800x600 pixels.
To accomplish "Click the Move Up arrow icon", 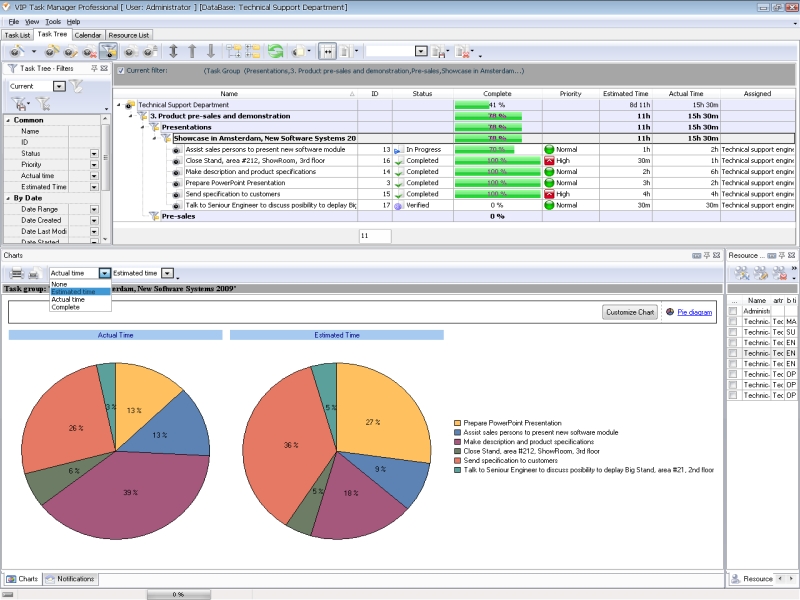I will (x=192, y=51).
